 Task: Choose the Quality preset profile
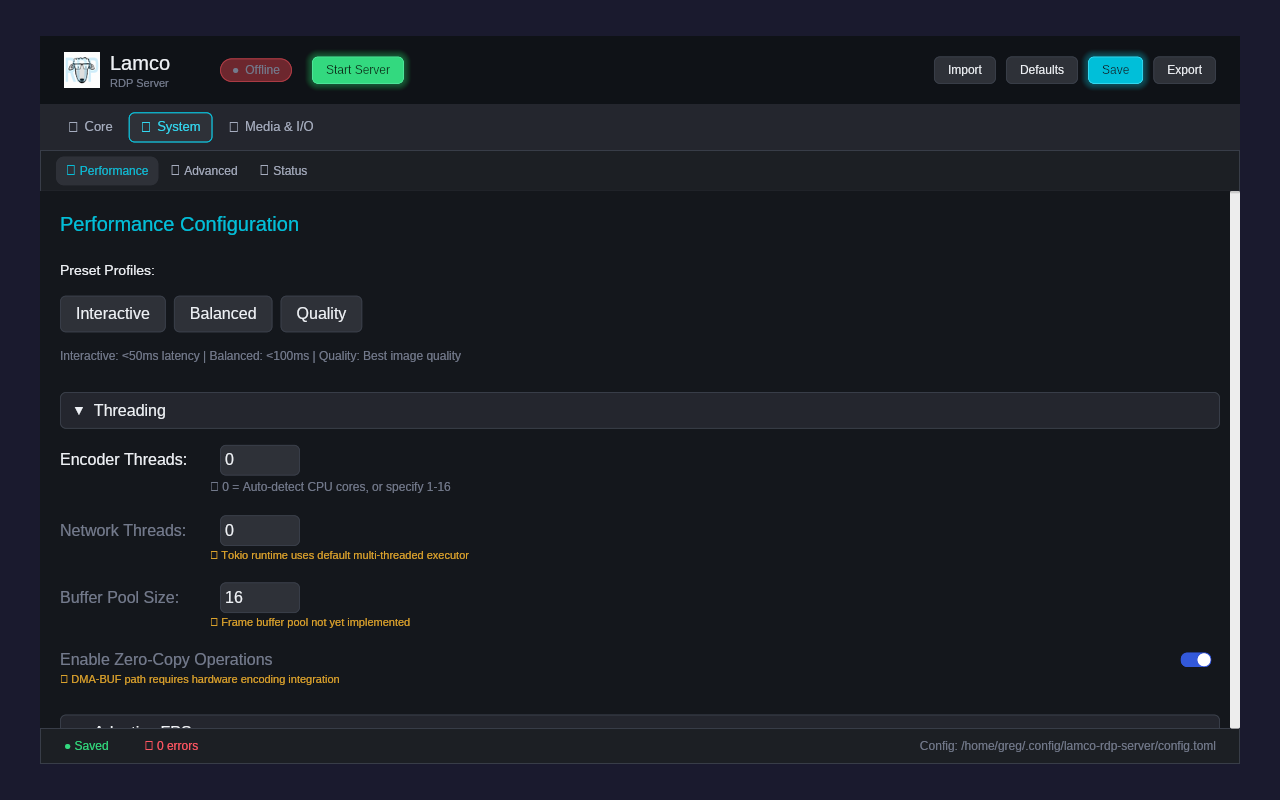(x=321, y=314)
